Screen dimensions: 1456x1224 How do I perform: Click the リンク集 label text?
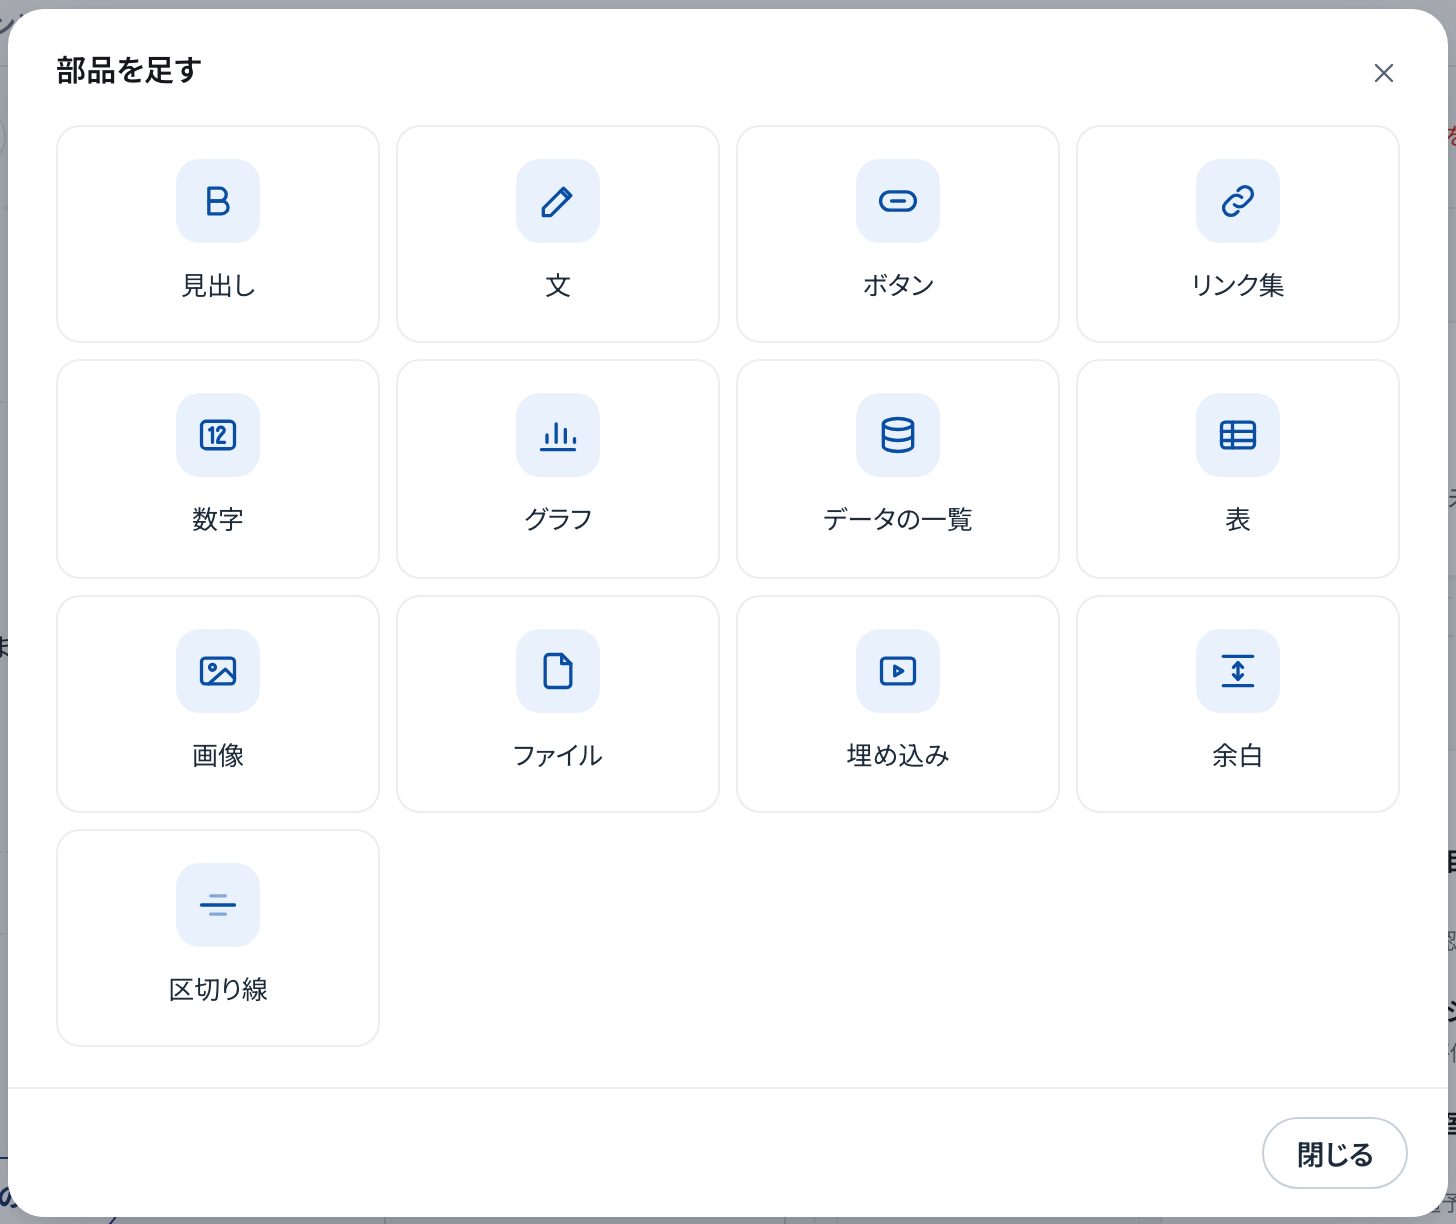tap(1238, 286)
